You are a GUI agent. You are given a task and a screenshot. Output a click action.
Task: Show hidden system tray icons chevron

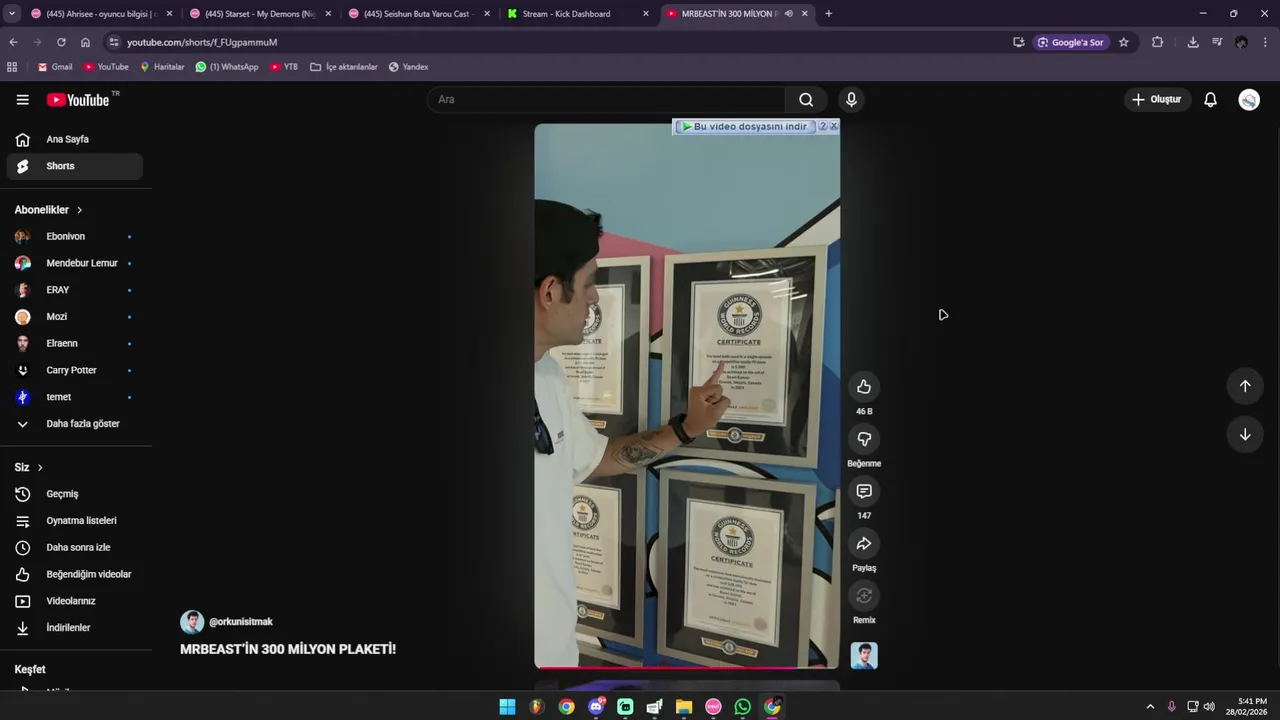[1150, 707]
